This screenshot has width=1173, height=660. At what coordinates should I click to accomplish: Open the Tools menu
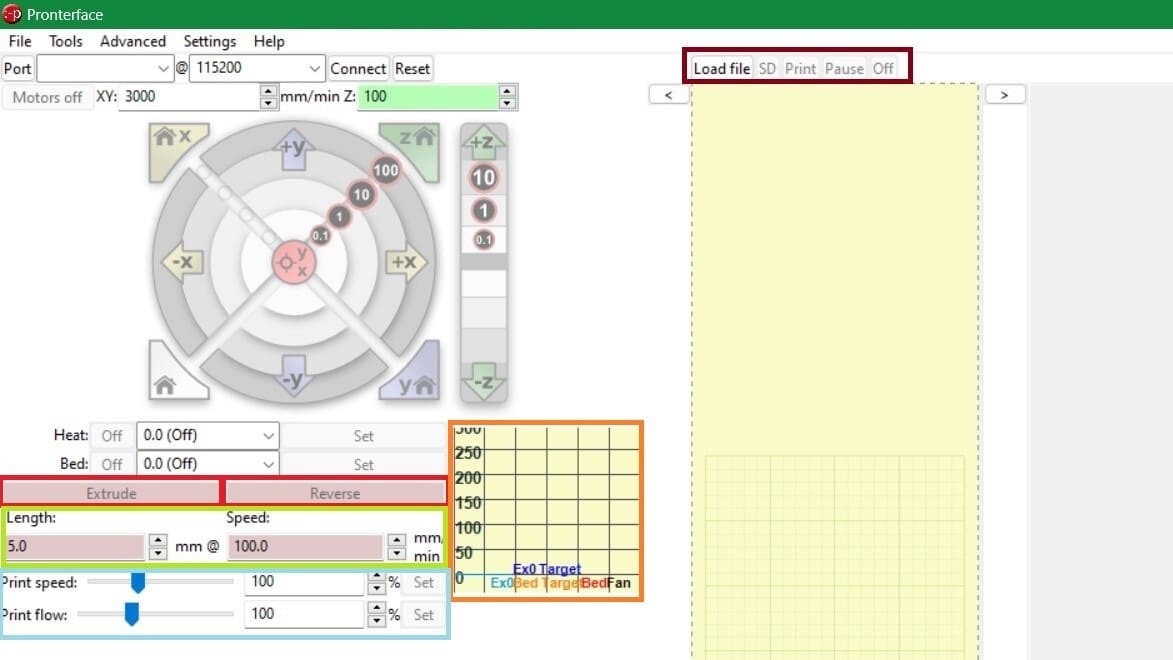click(x=66, y=41)
